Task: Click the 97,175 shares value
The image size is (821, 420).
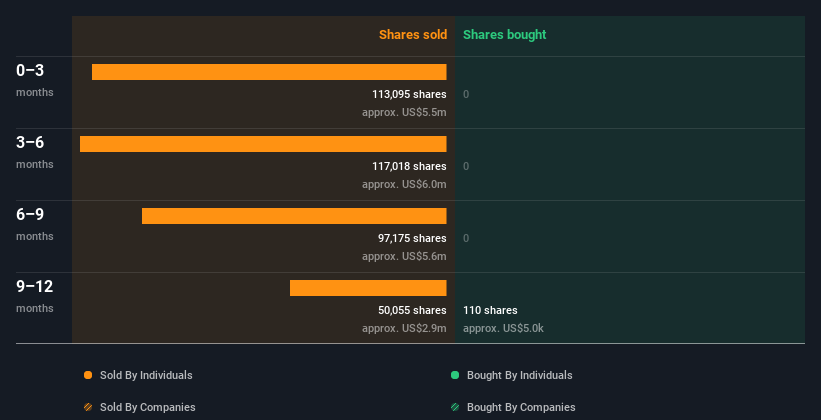Action: click(412, 238)
